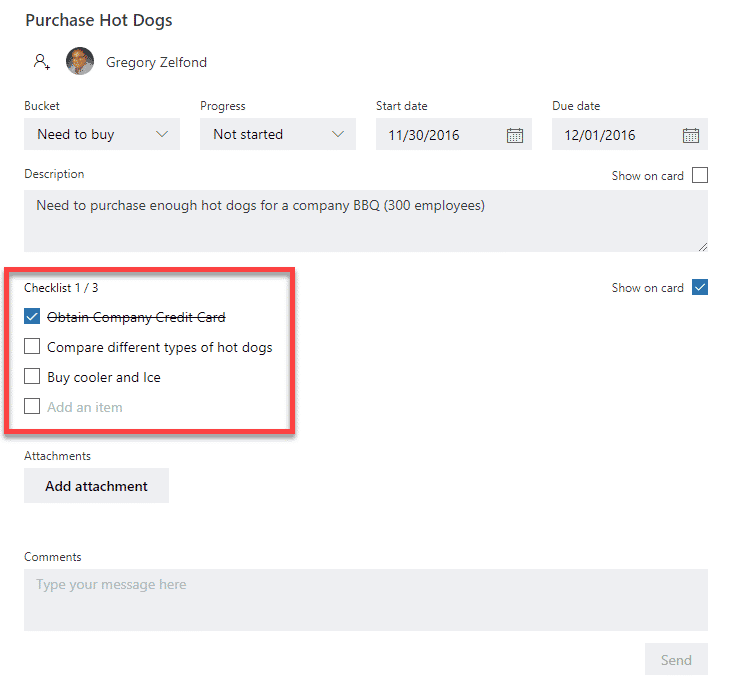Click Gregory Zelfond's avatar photo
The image size is (738, 688).
pyautogui.click(x=80, y=61)
